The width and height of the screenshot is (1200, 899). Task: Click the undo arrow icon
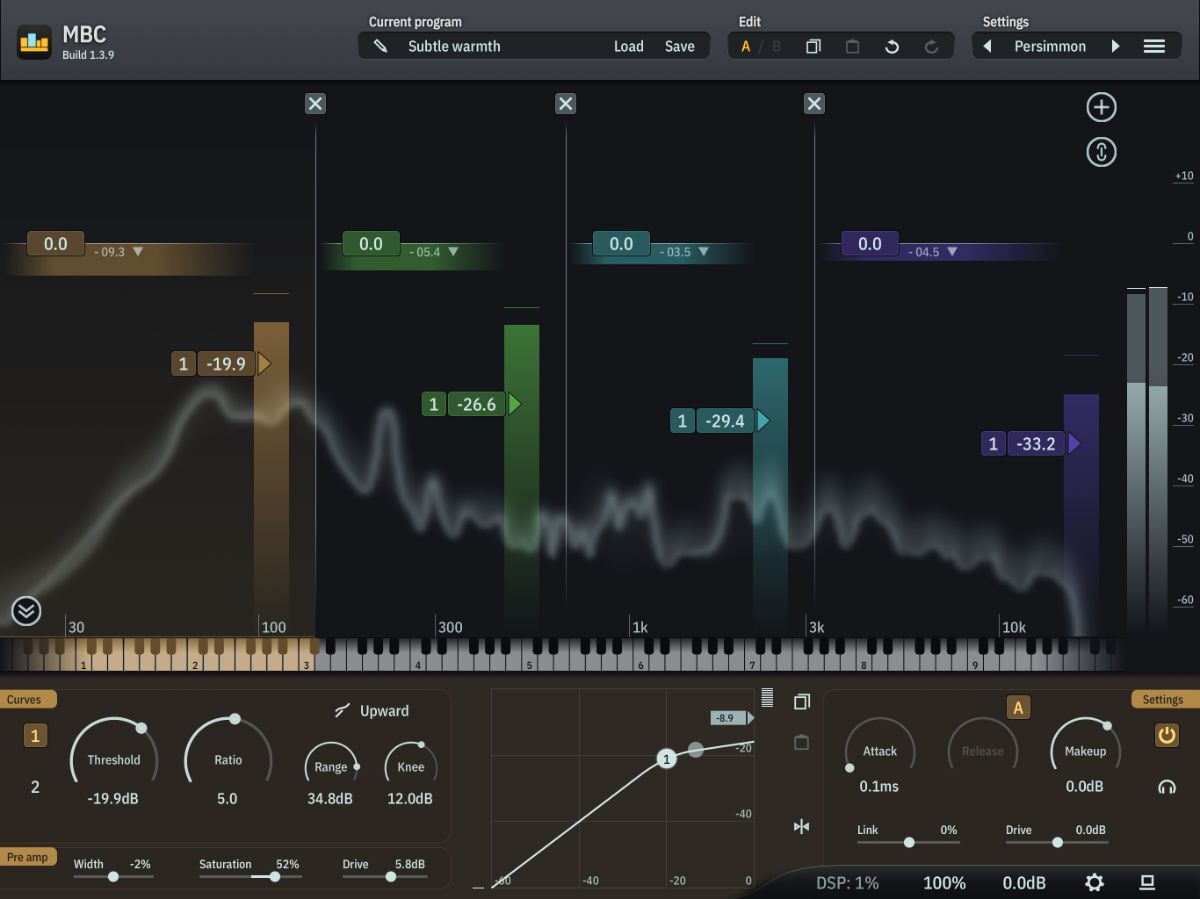[x=892, y=47]
